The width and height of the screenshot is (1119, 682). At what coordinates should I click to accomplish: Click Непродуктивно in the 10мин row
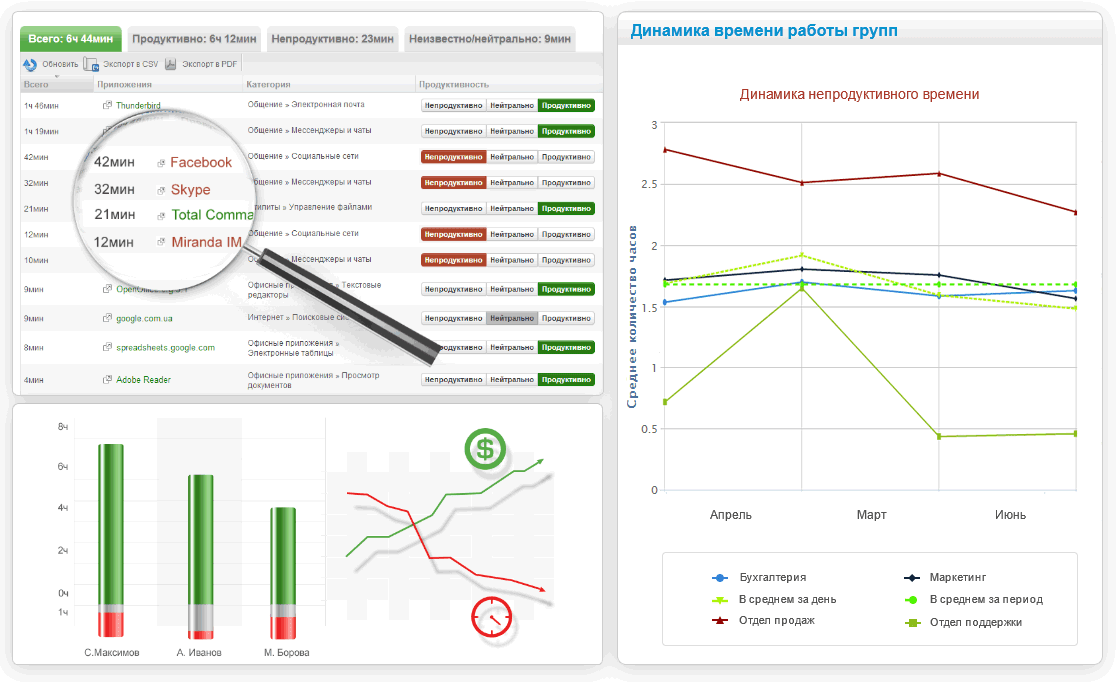(454, 260)
